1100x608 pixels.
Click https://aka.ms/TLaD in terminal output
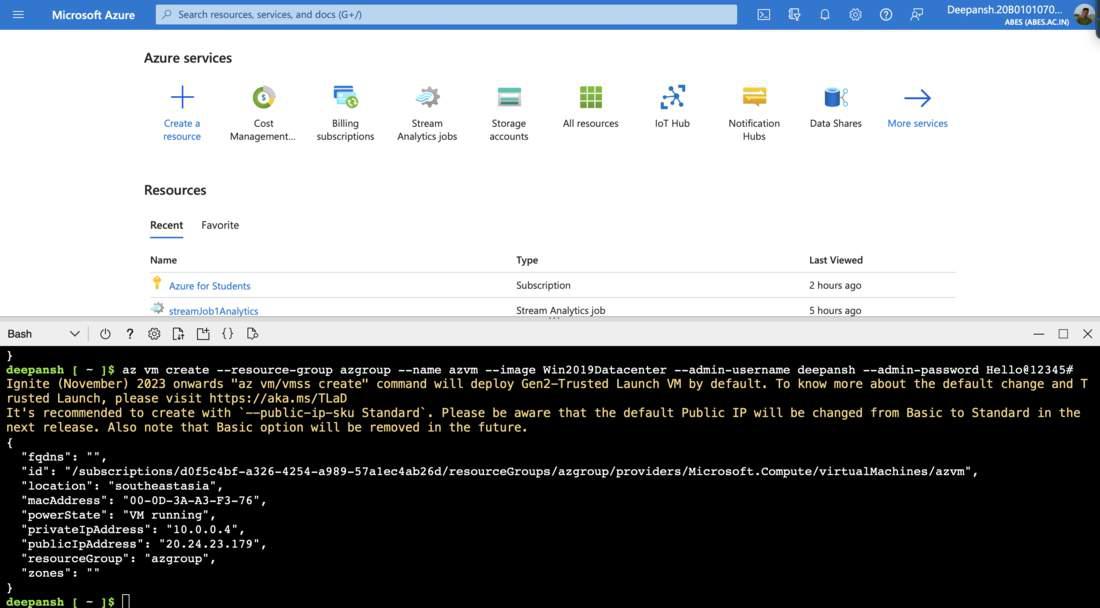click(277, 398)
